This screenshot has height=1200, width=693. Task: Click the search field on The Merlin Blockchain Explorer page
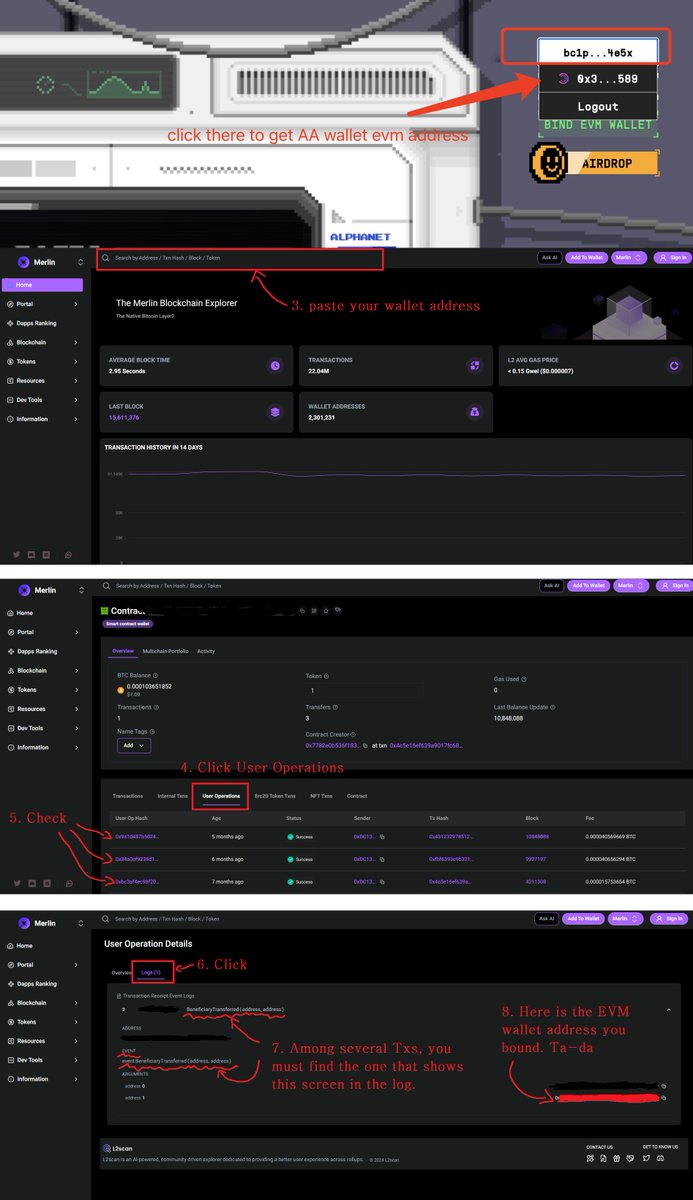239,258
